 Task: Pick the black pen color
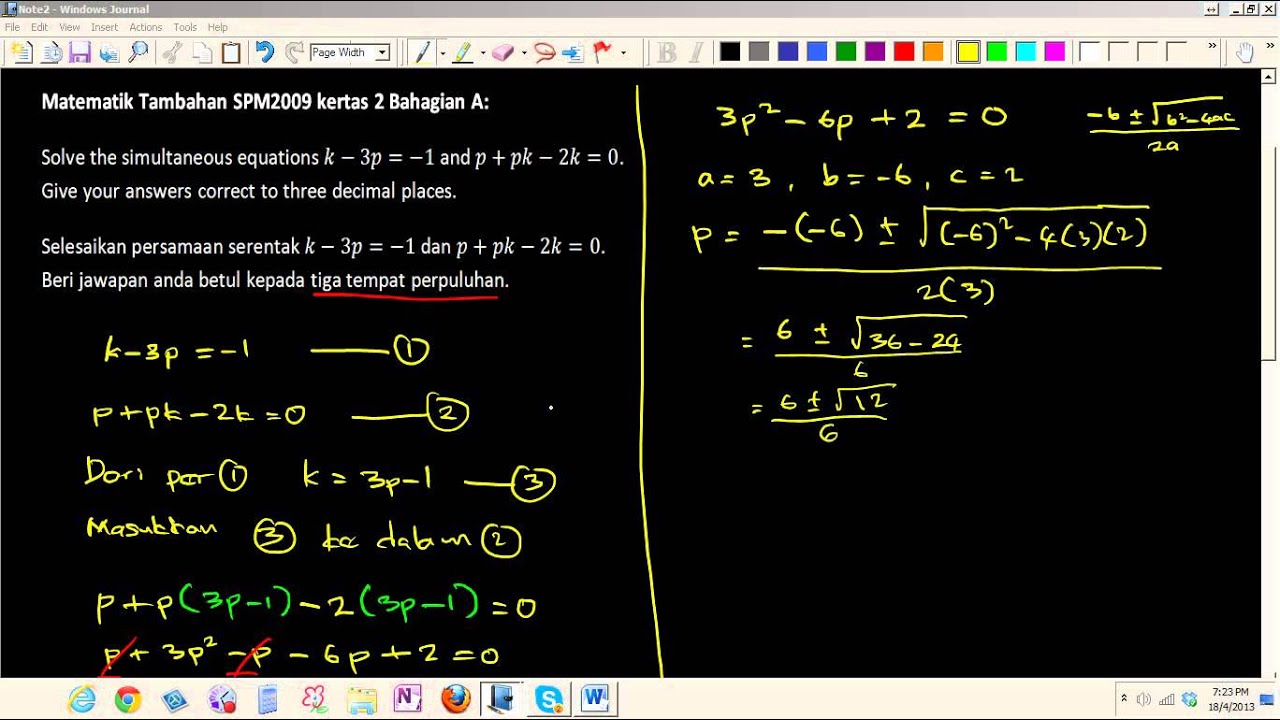click(x=730, y=52)
